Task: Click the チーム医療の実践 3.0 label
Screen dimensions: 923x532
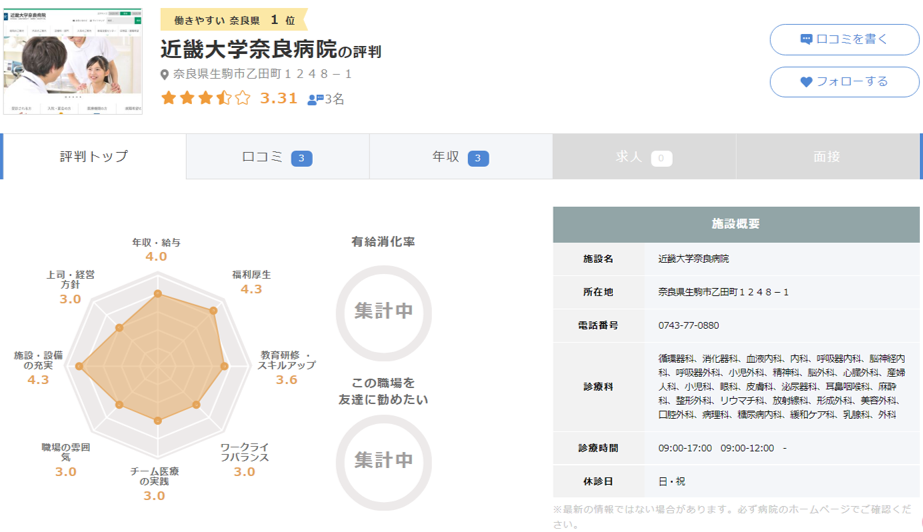Action: click(x=154, y=484)
